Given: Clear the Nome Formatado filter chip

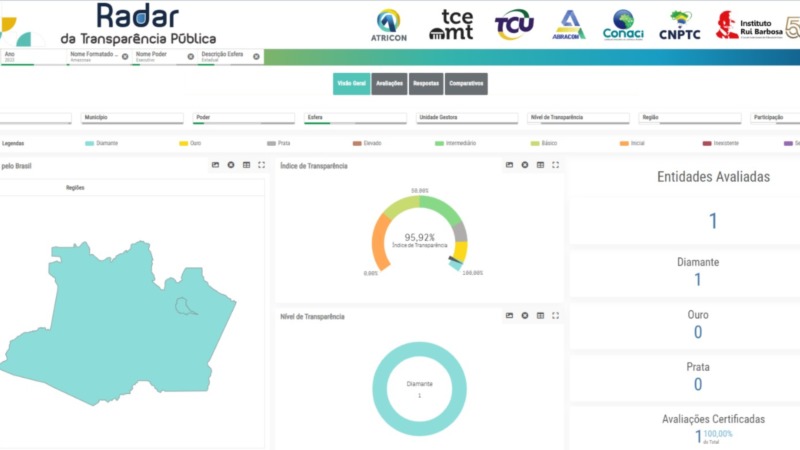Looking at the screenshot, I should 125,57.
